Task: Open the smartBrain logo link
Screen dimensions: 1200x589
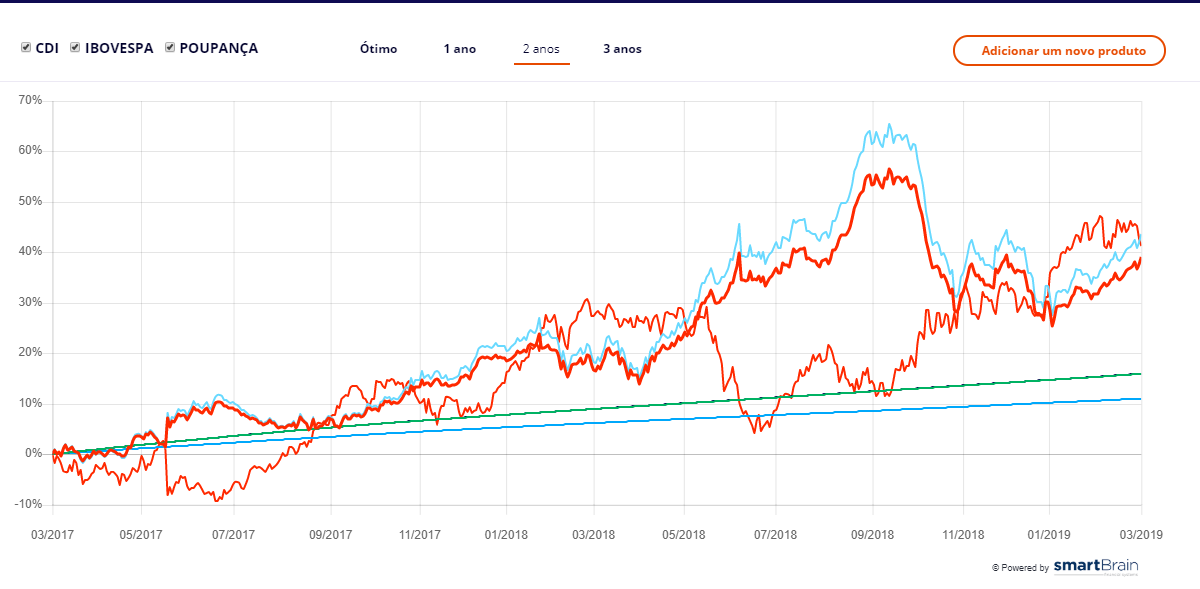Action: pos(1096,567)
